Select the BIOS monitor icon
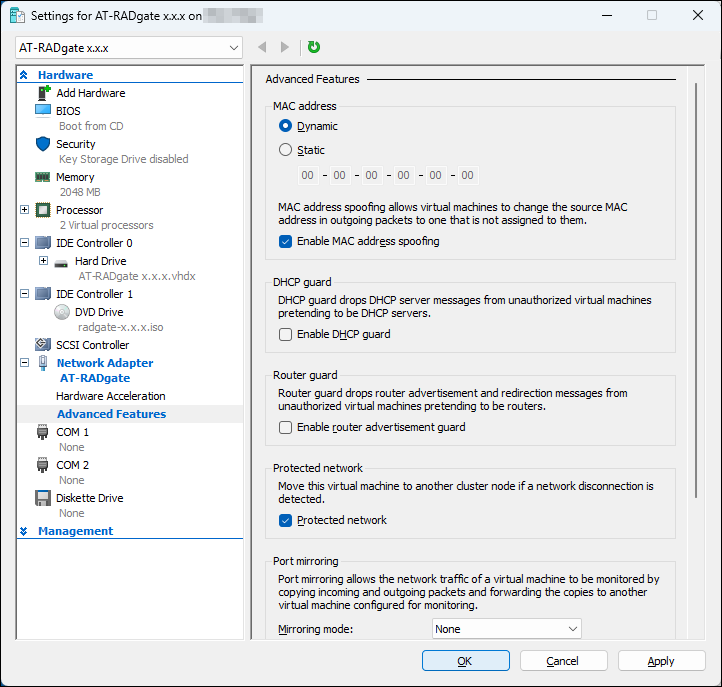 point(43,111)
